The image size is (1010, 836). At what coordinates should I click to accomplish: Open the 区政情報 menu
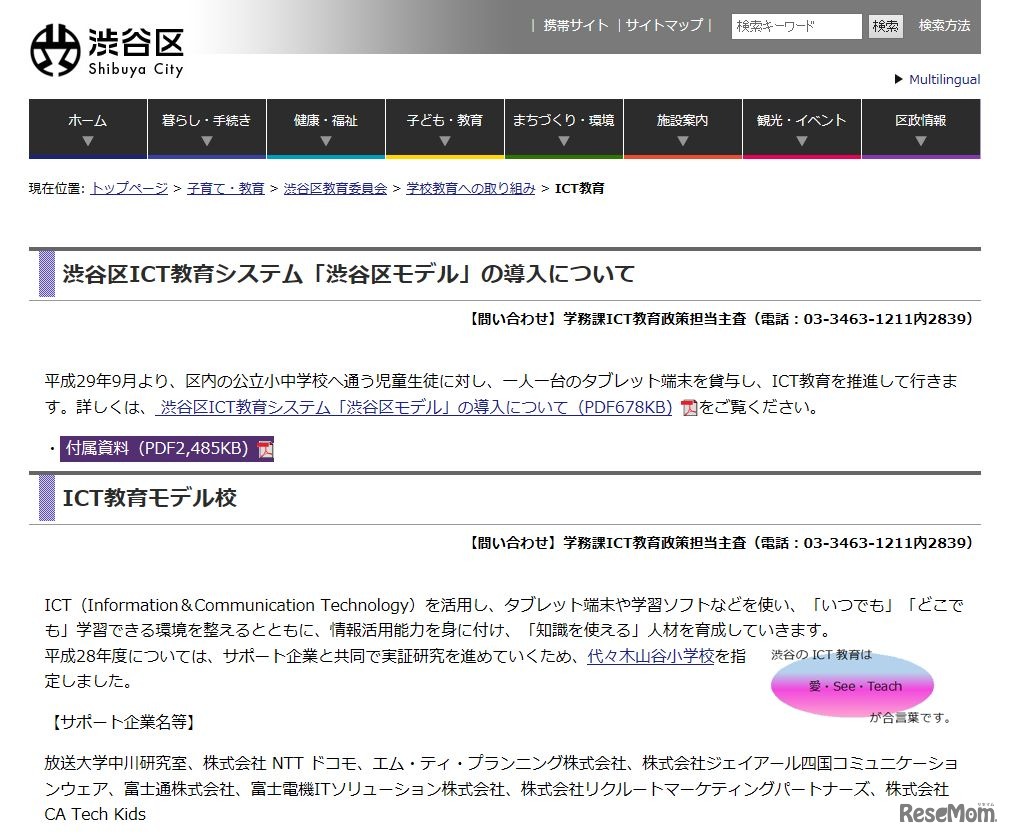(920, 128)
